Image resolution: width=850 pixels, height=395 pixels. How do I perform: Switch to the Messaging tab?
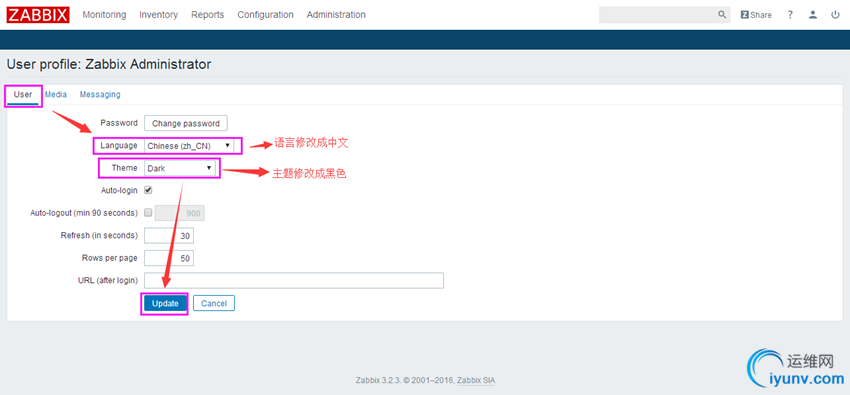pos(100,94)
